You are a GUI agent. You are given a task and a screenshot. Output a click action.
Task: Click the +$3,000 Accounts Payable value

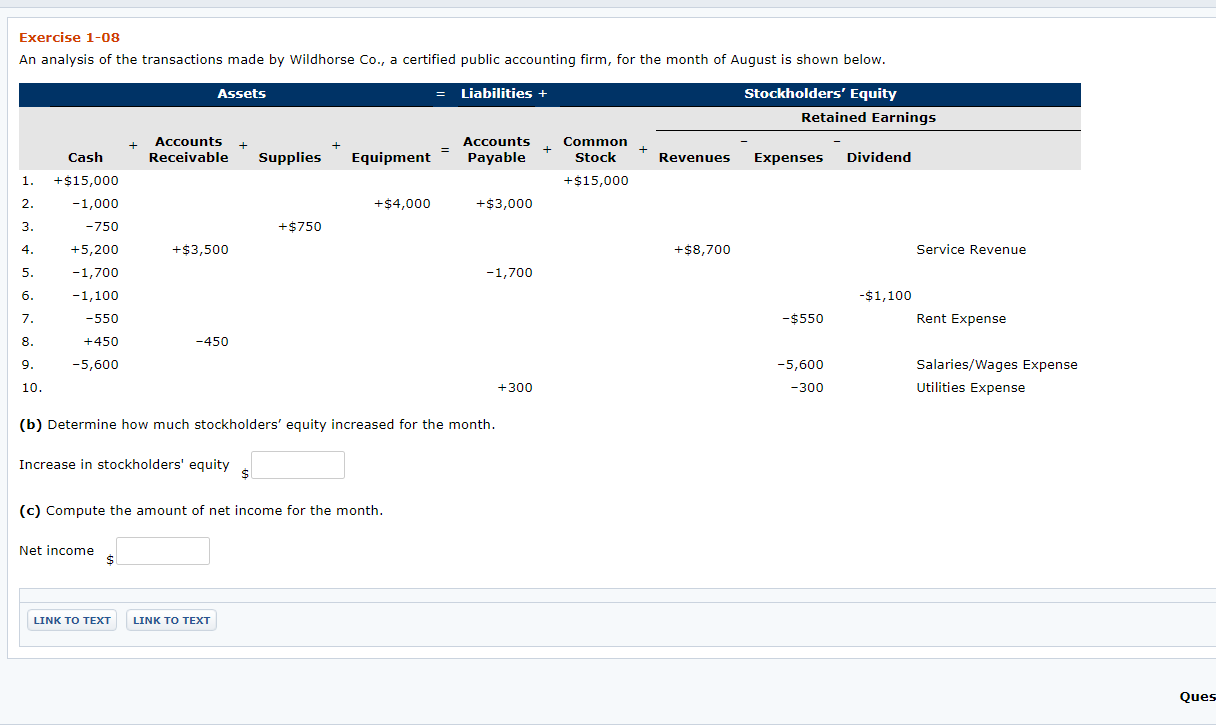pos(504,204)
